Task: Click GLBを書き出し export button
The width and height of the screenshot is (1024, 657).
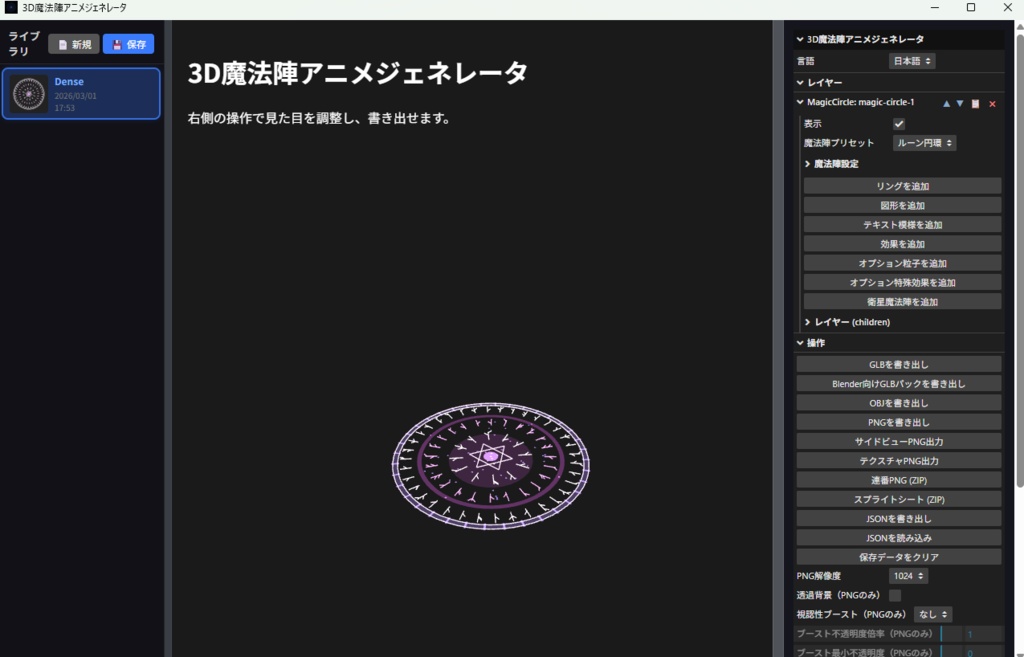Action: (x=899, y=364)
